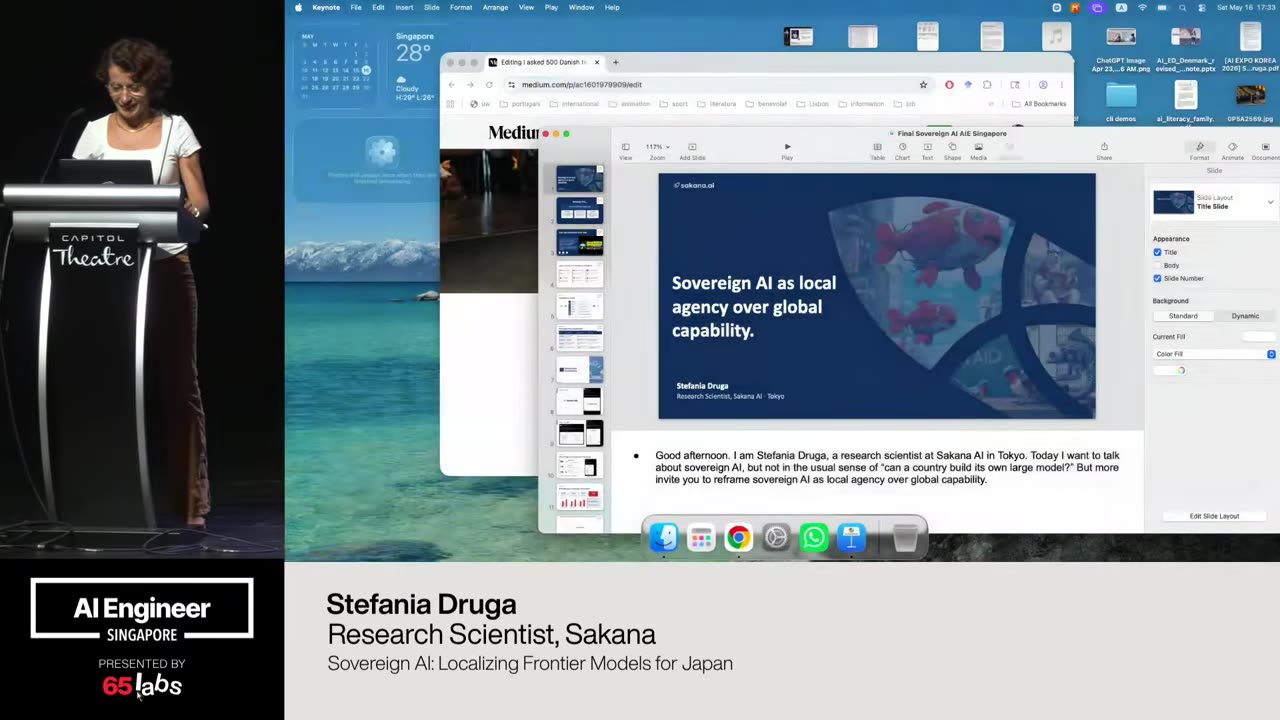Start the slideshow with Play button

[787, 150]
